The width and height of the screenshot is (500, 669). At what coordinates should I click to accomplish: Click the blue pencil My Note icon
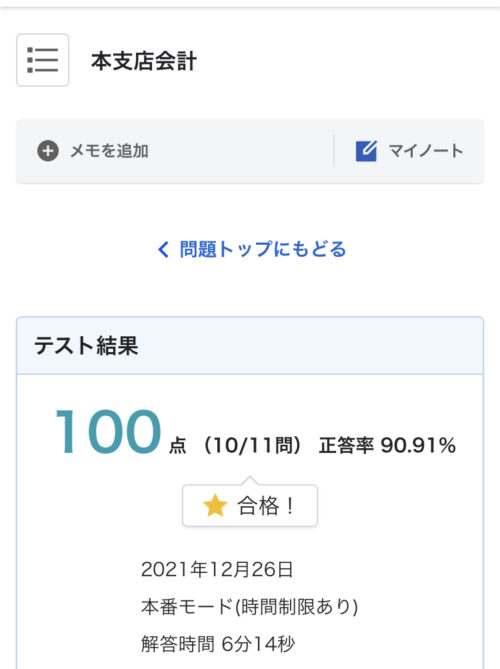(x=366, y=151)
